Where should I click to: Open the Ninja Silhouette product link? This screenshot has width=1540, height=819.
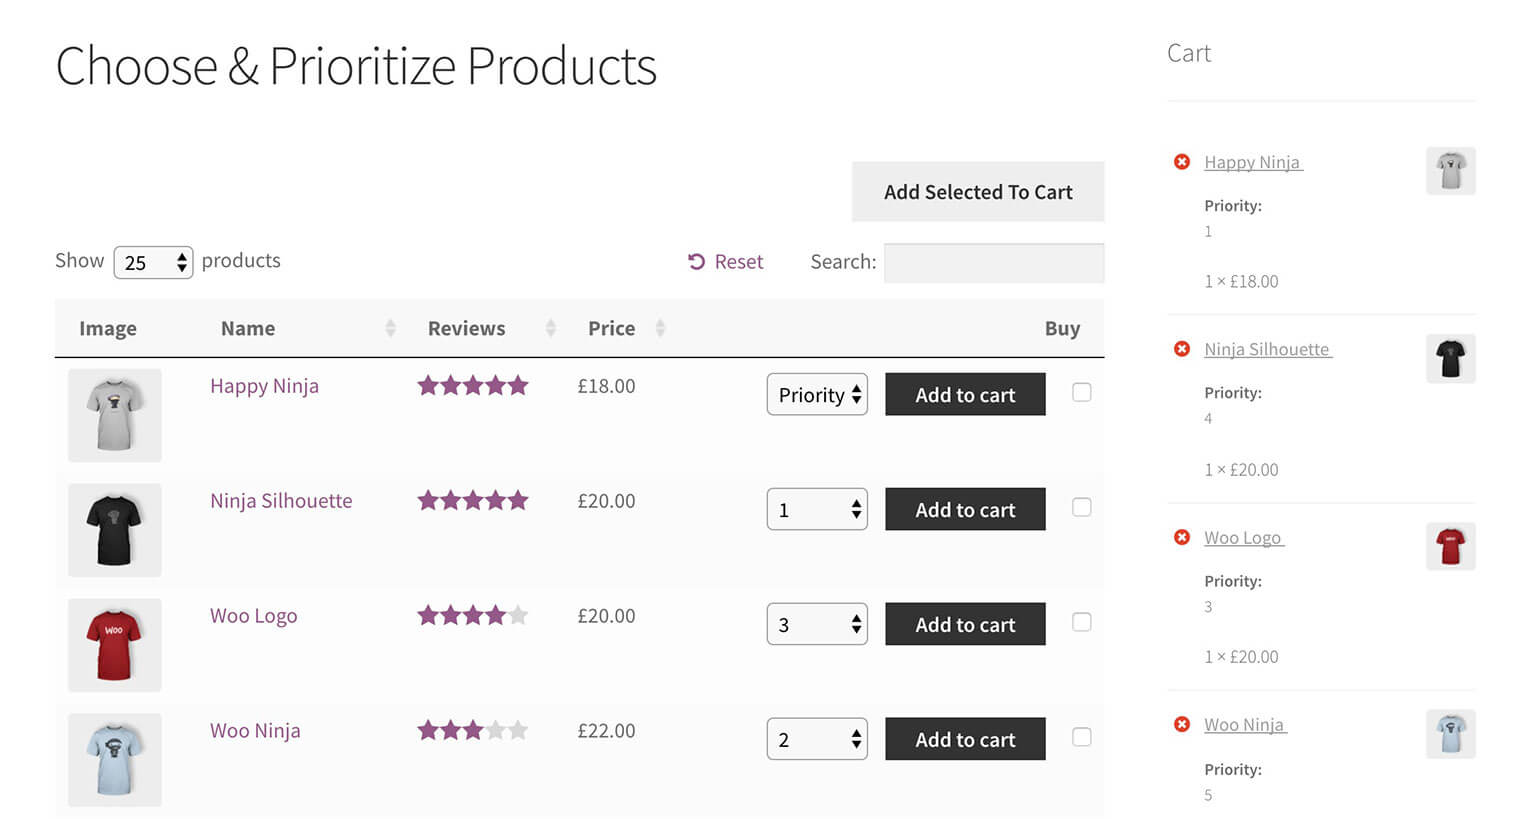[x=281, y=501]
